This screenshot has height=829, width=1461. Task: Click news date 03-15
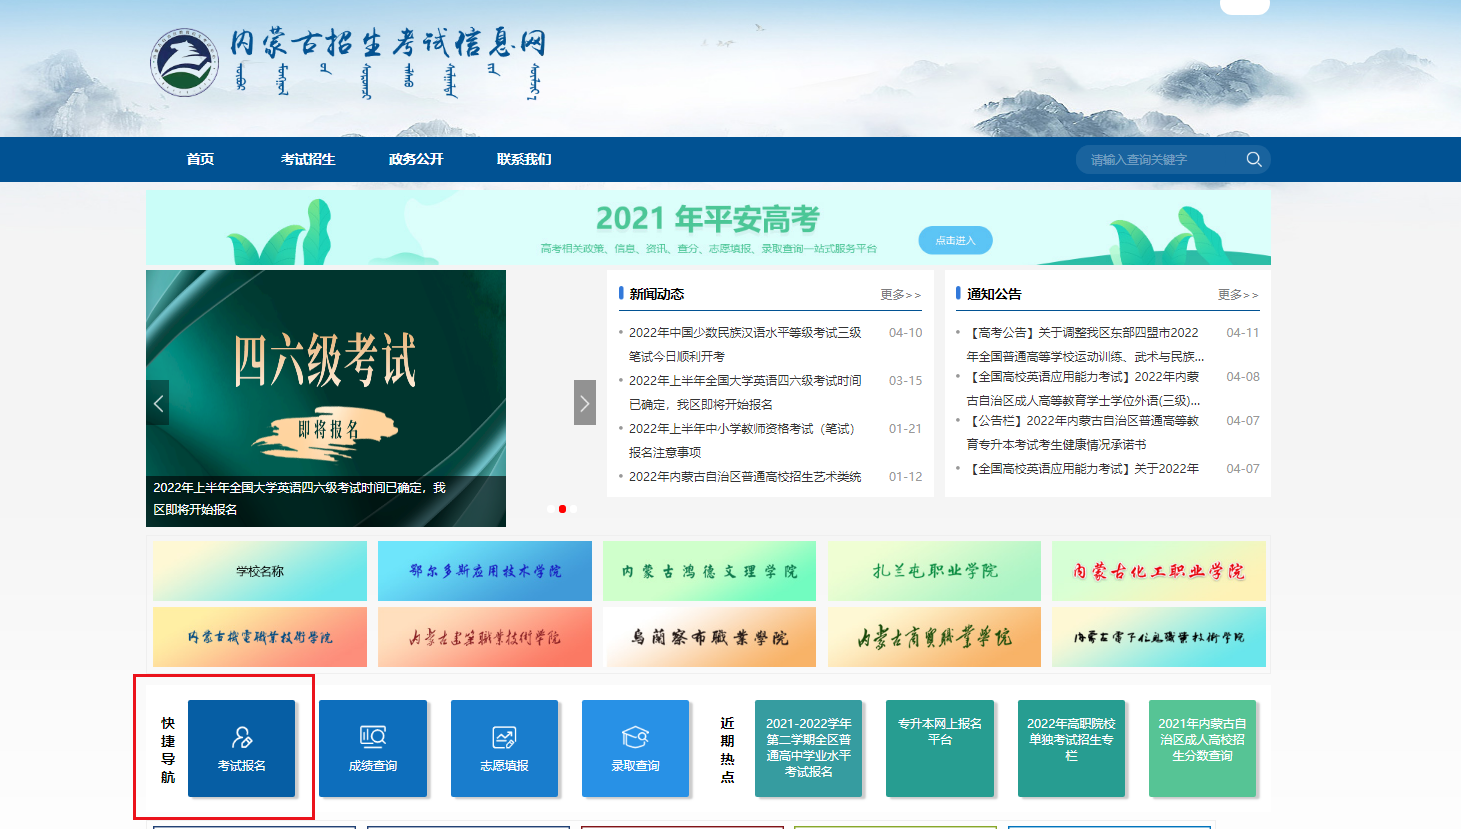906,381
